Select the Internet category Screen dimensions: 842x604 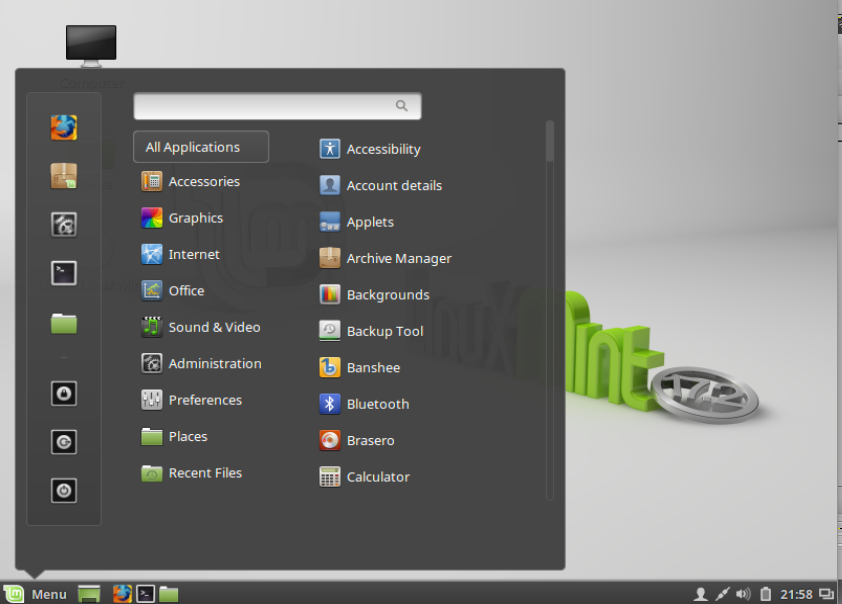tap(181, 254)
